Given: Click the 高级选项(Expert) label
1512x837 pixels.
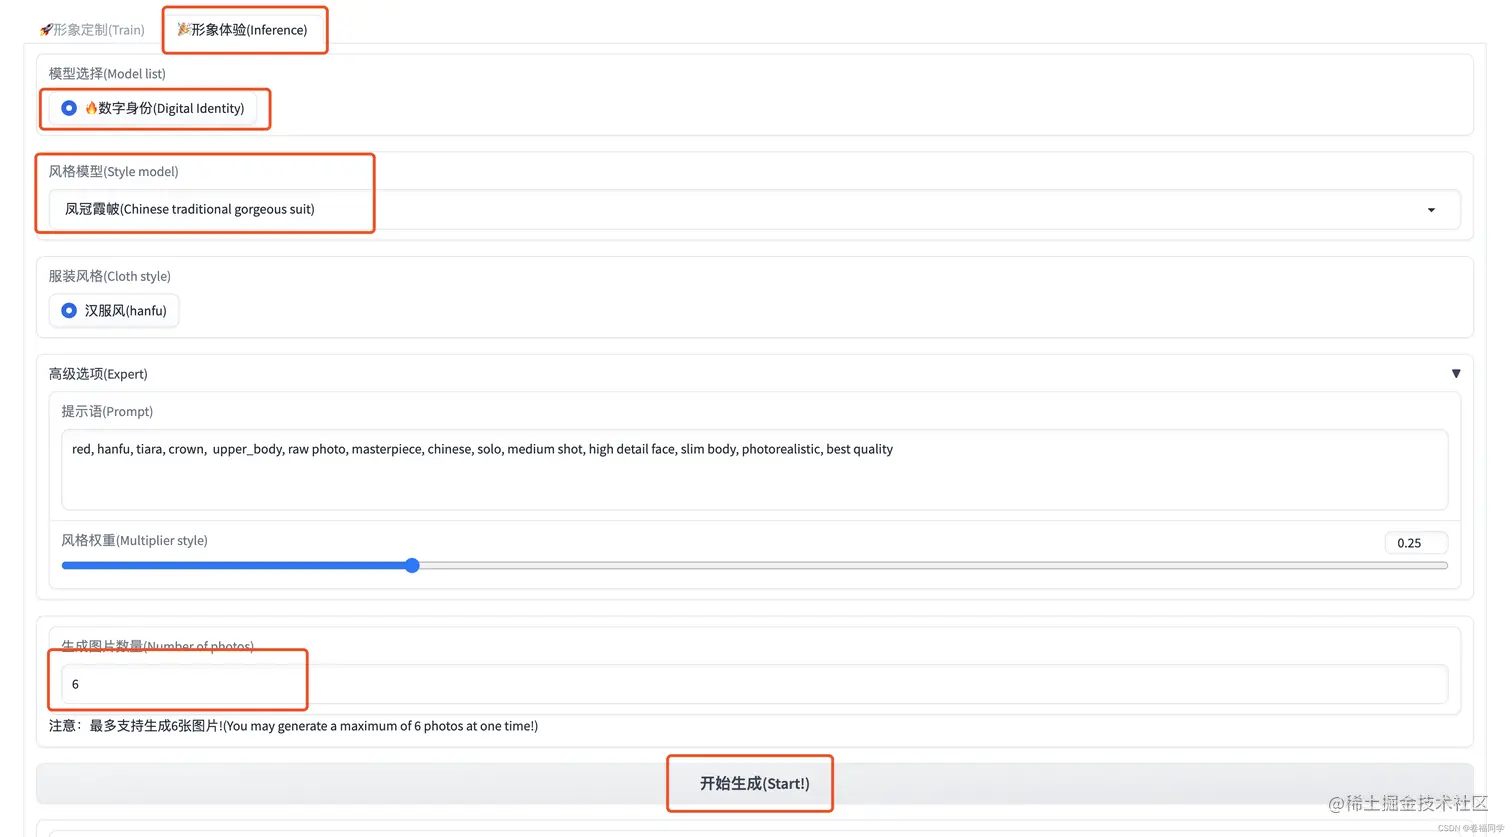Looking at the screenshot, I should 98,374.
